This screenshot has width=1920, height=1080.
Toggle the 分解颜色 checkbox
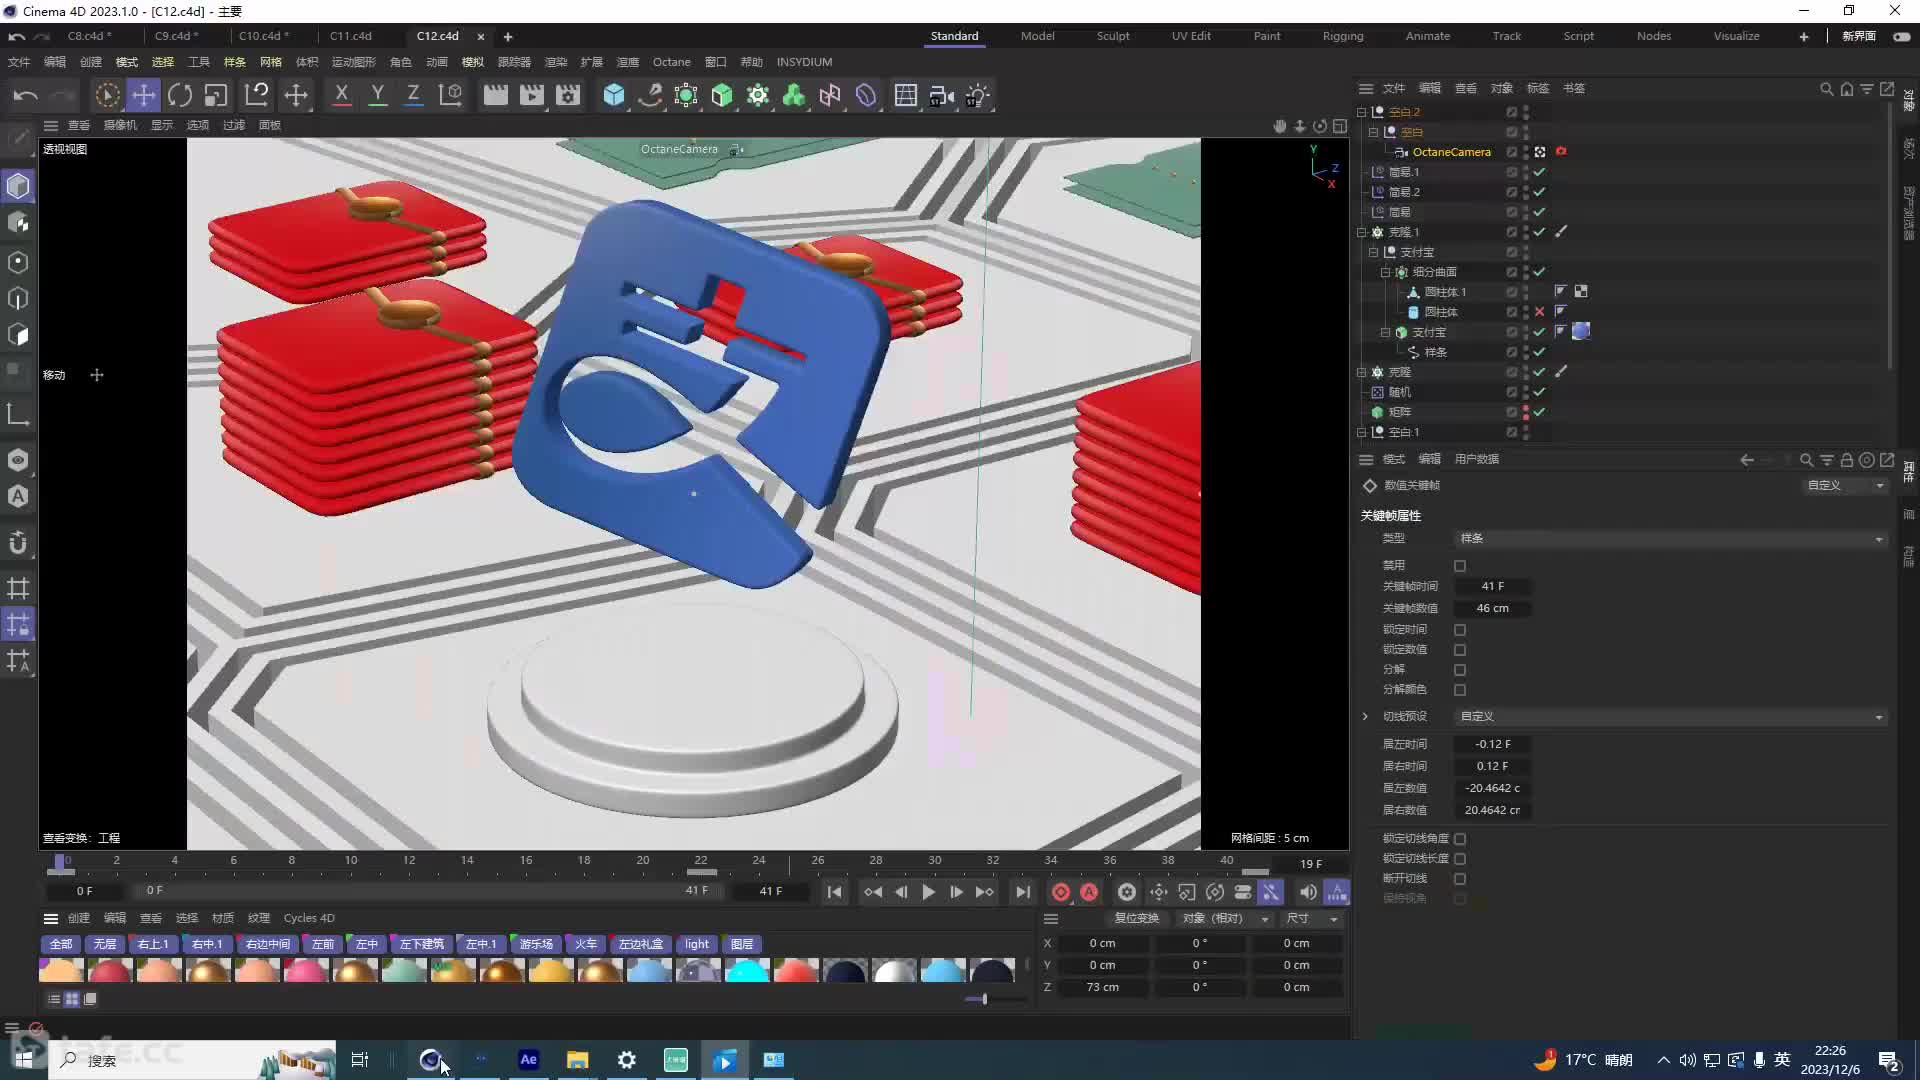coord(1460,690)
